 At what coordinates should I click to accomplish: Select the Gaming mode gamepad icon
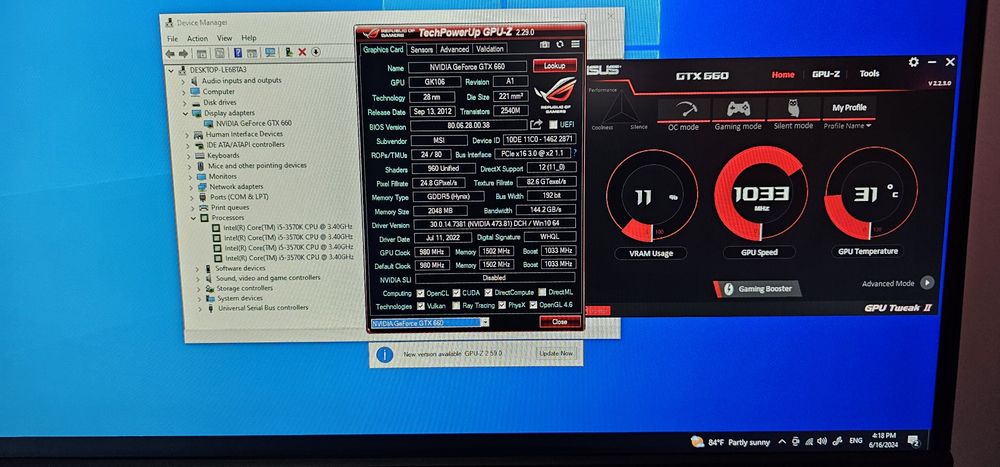[x=738, y=108]
